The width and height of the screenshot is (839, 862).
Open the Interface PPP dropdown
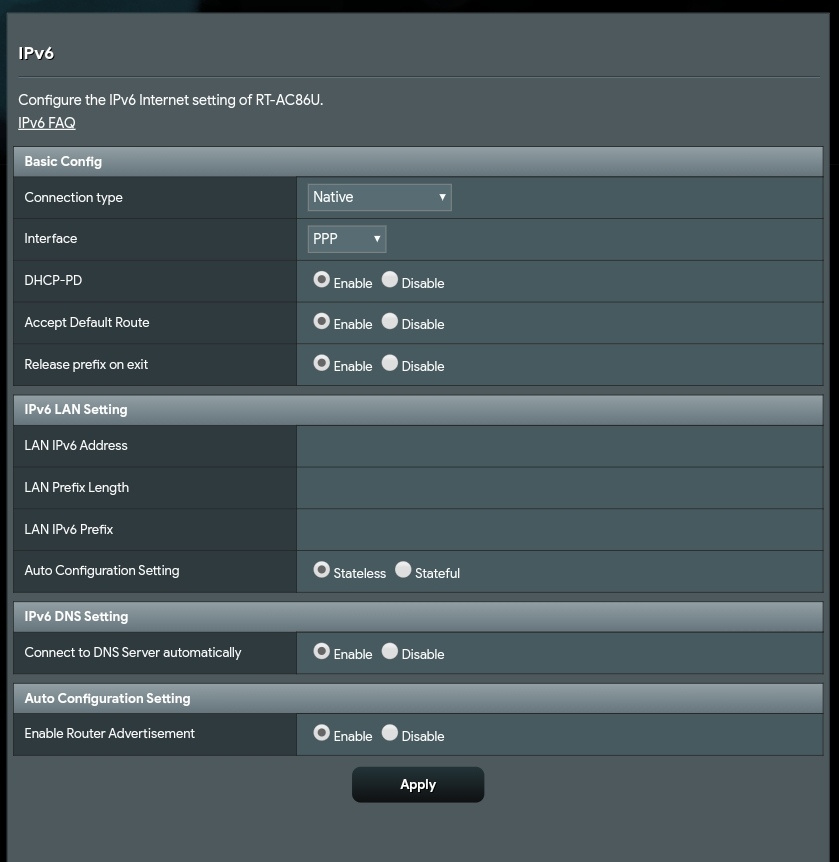tap(346, 239)
